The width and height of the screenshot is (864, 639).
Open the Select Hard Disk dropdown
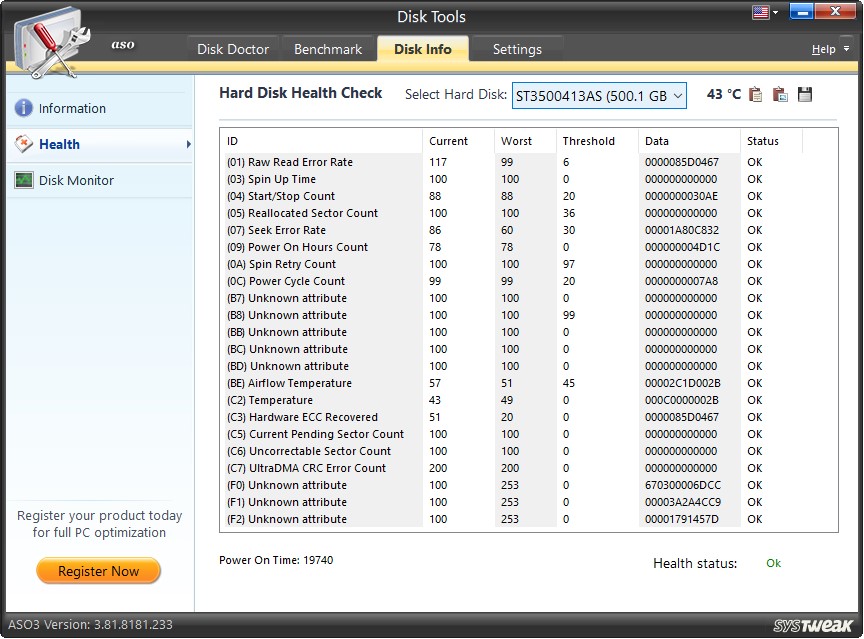[x=598, y=94]
